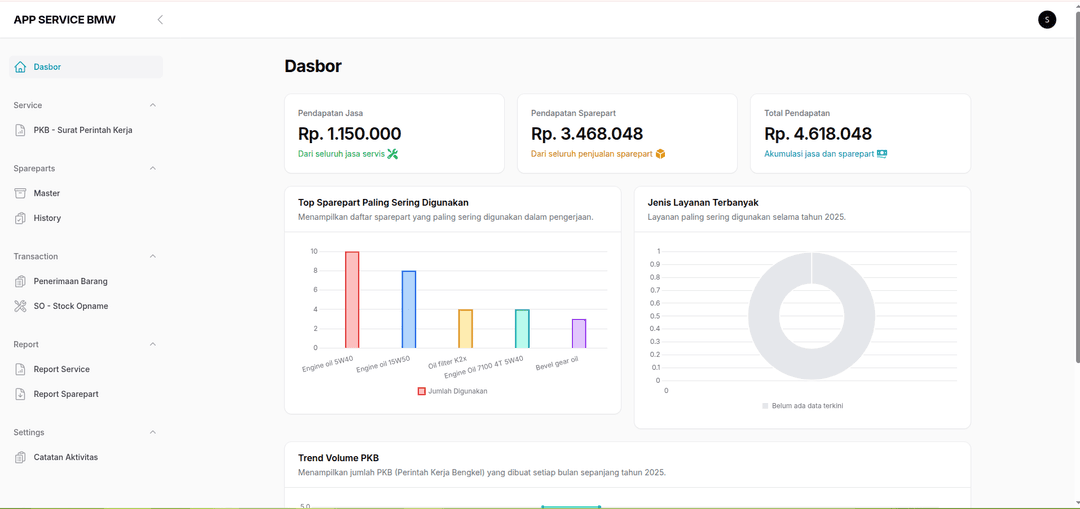1080x509 pixels.
Task: Go to Spareparts Master page
Action: [x=86, y=194]
